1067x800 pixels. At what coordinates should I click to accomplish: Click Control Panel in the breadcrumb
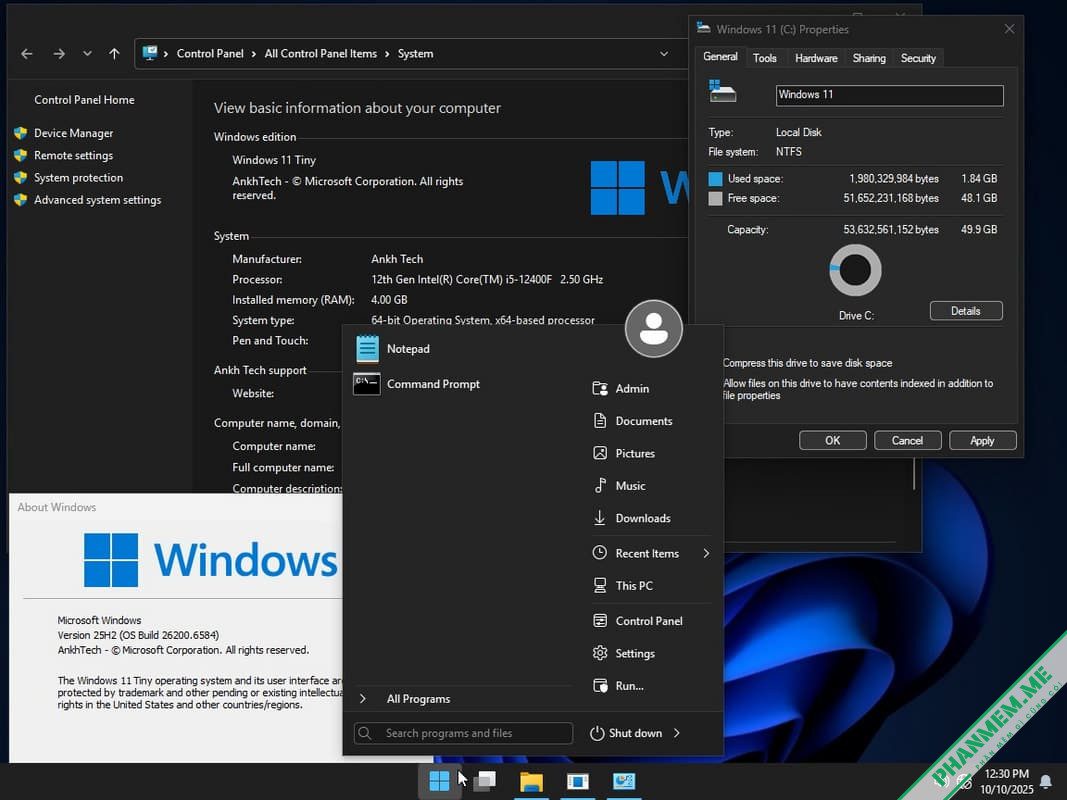tap(210, 54)
